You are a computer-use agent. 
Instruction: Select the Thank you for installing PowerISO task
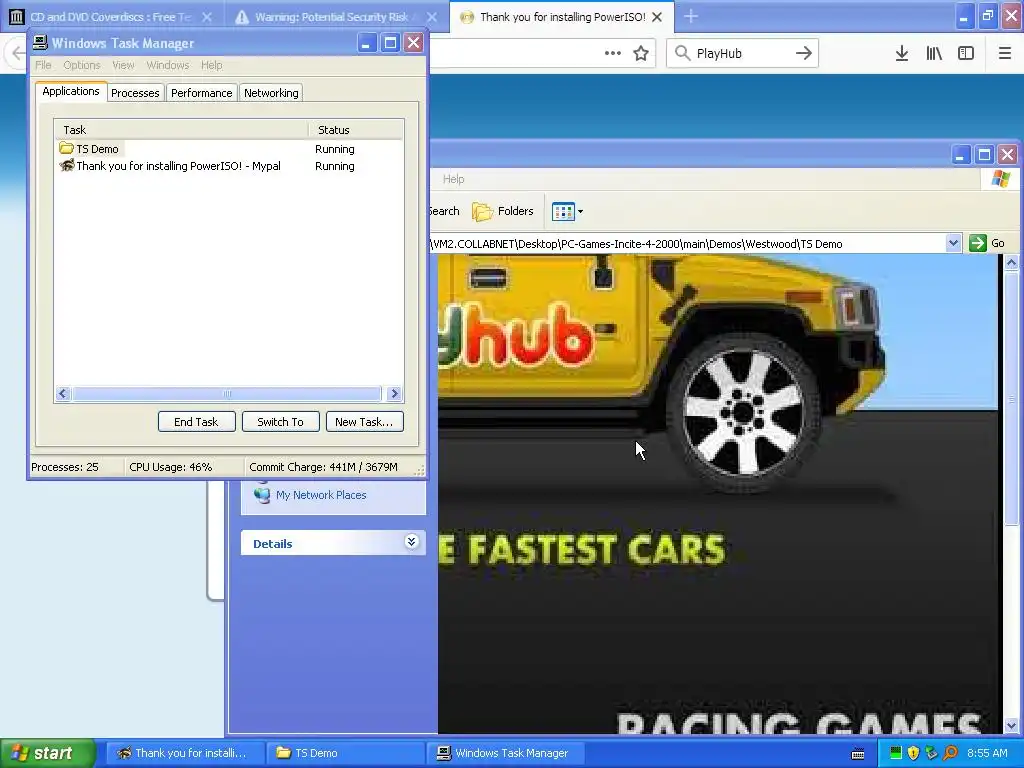coord(229,166)
